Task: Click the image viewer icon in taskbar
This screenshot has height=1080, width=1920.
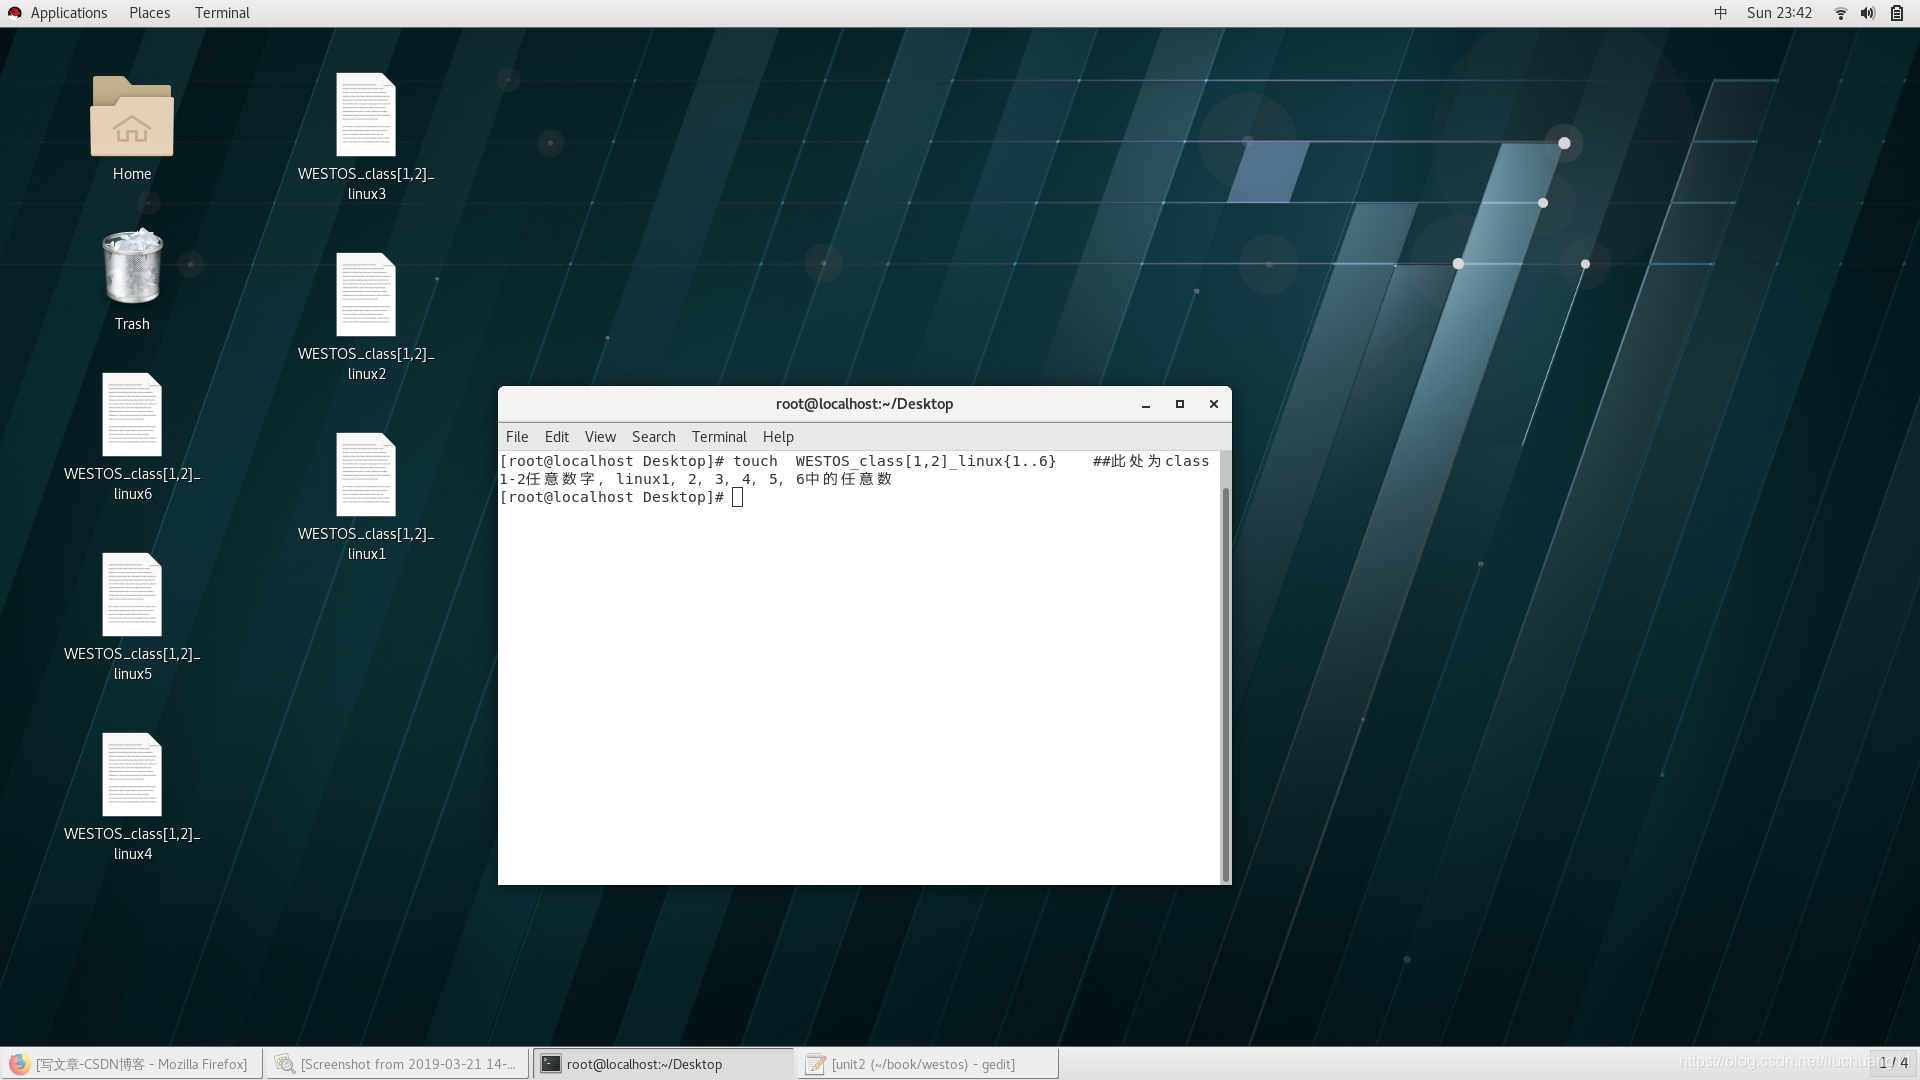Action: pyautogui.click(x=285, y=1064)
